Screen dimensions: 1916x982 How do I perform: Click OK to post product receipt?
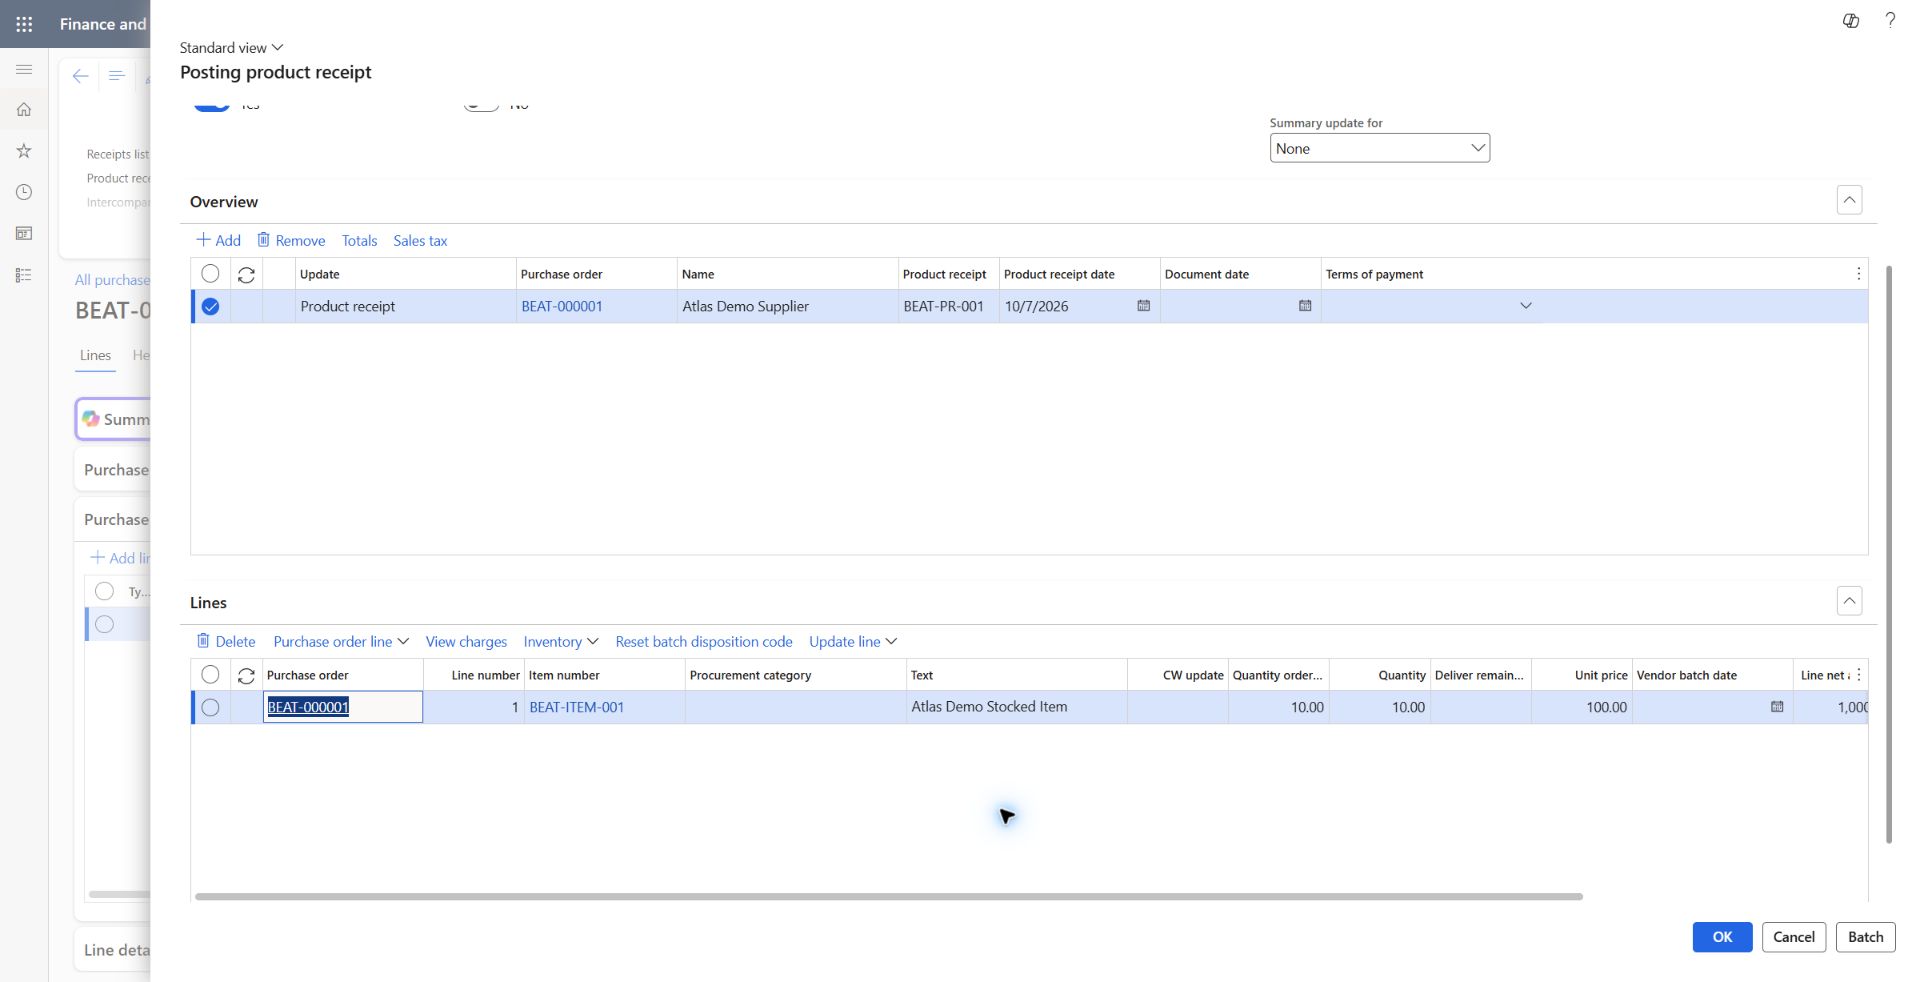click(x=1722, y=937)
